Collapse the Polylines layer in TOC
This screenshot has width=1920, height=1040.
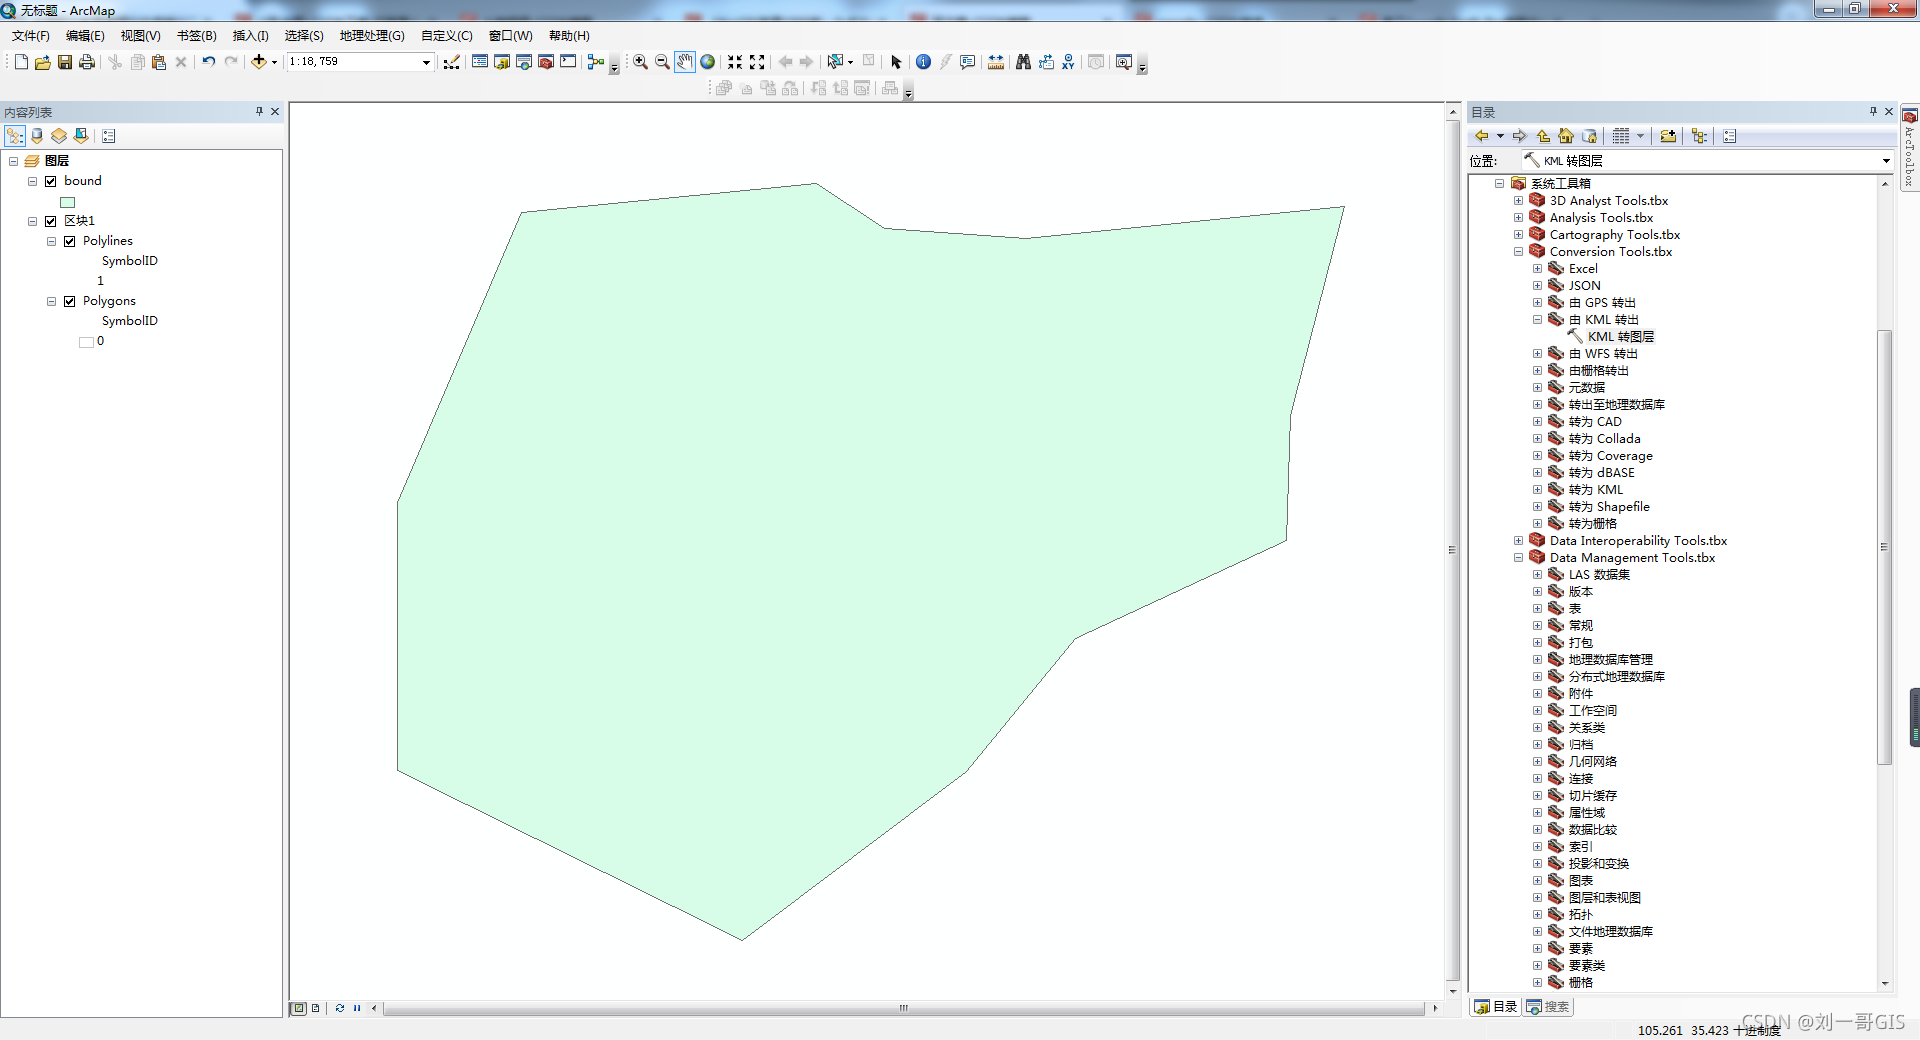point(51,241)
